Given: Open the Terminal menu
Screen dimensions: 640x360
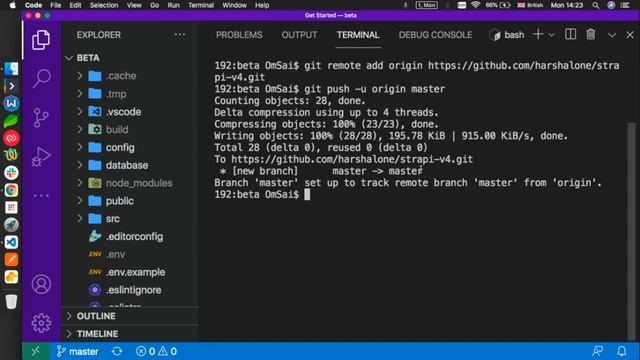Looking at the screenshot, I should click(x=201, y=5).
